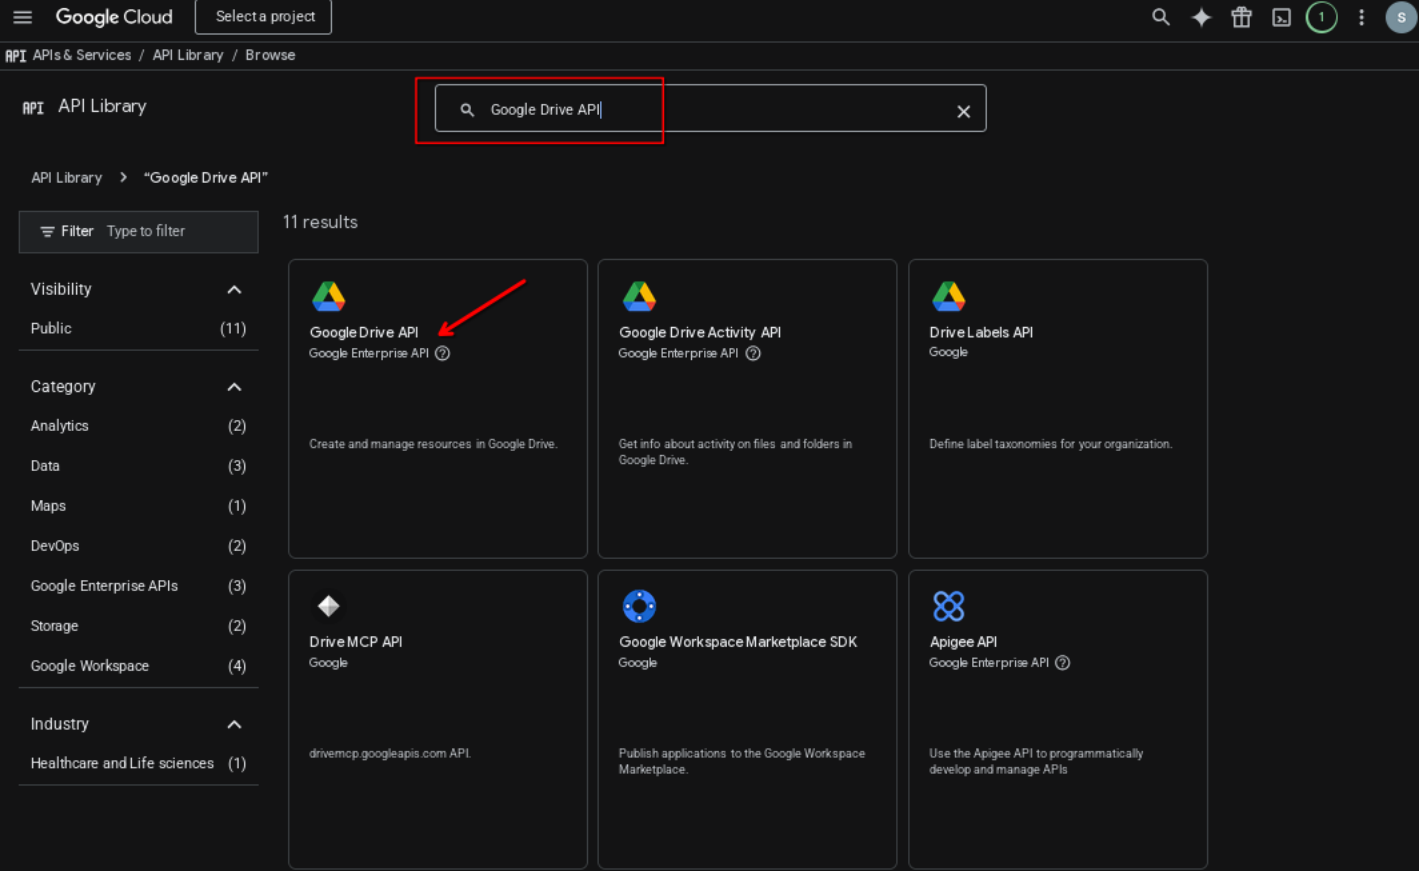Click the "Use the Apigee API to programmatically" description
The image size is (1419, 871).
(x=1036, y=761)
